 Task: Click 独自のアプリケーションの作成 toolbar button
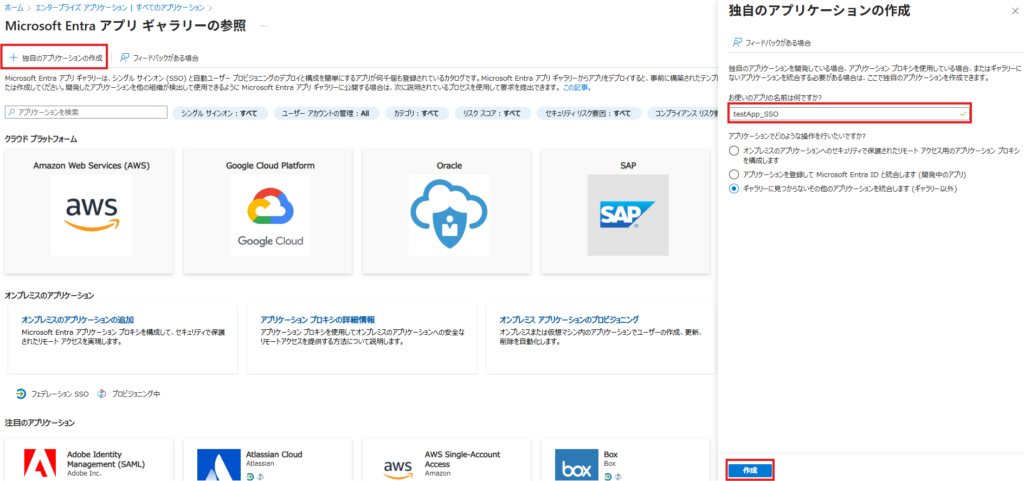click(55, 58)
